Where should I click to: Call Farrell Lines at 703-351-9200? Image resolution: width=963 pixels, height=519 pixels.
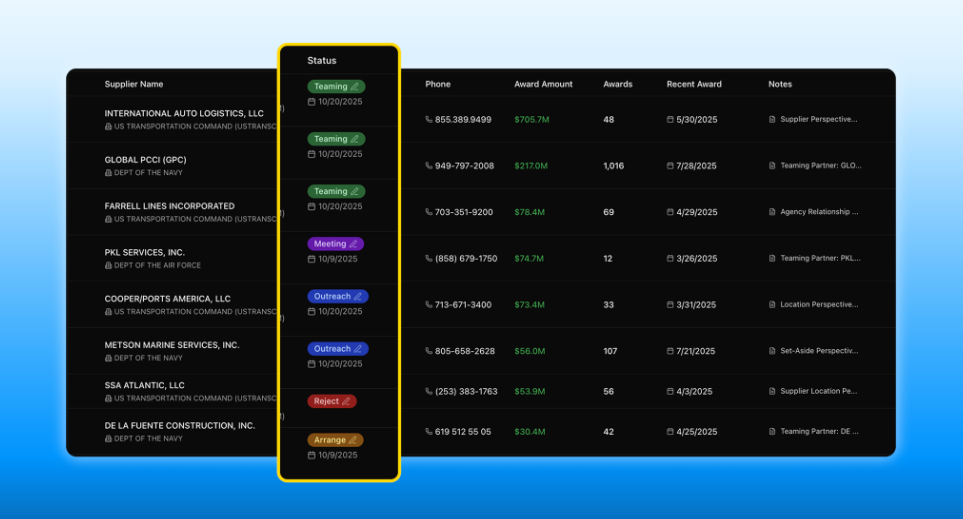(x=463, y=212)
